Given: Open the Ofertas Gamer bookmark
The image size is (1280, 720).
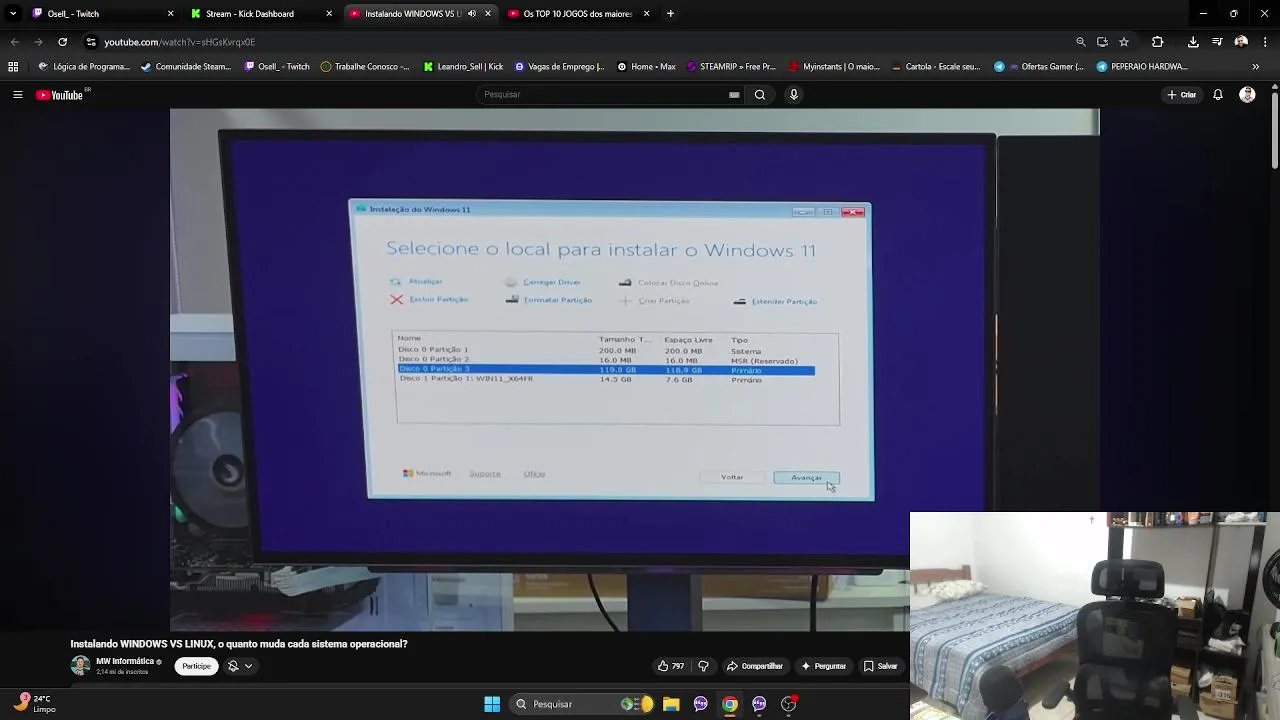Looking at the screenshot, I should click(x=1039, y=67).
